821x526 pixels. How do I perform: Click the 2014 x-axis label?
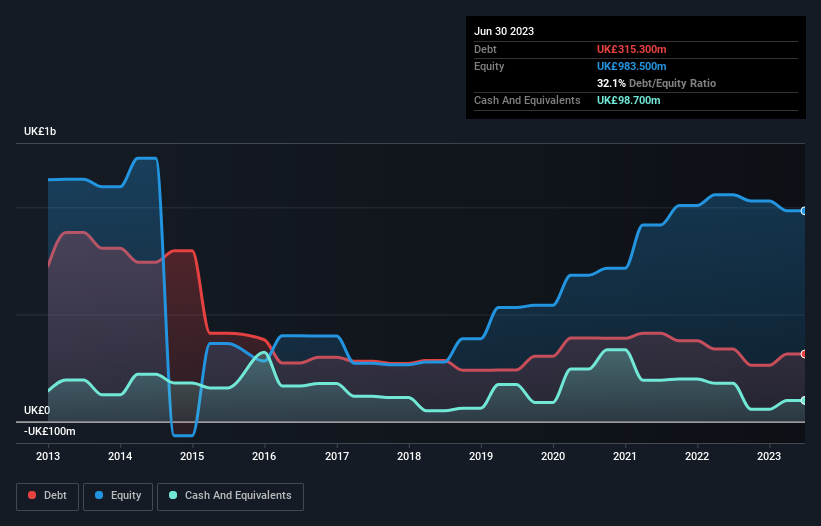[120, 456]
